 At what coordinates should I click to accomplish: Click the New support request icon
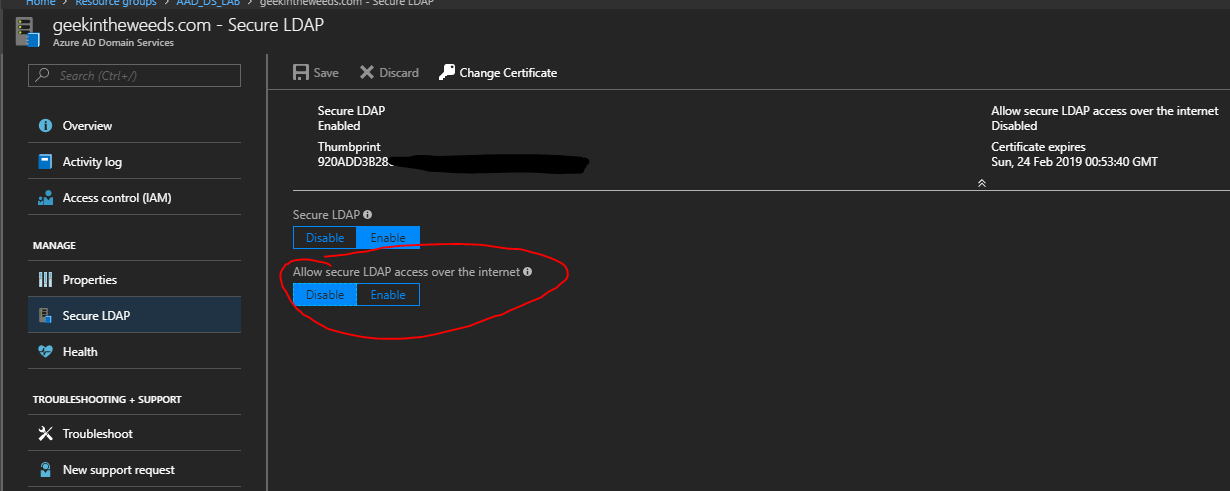pos(45,470)
